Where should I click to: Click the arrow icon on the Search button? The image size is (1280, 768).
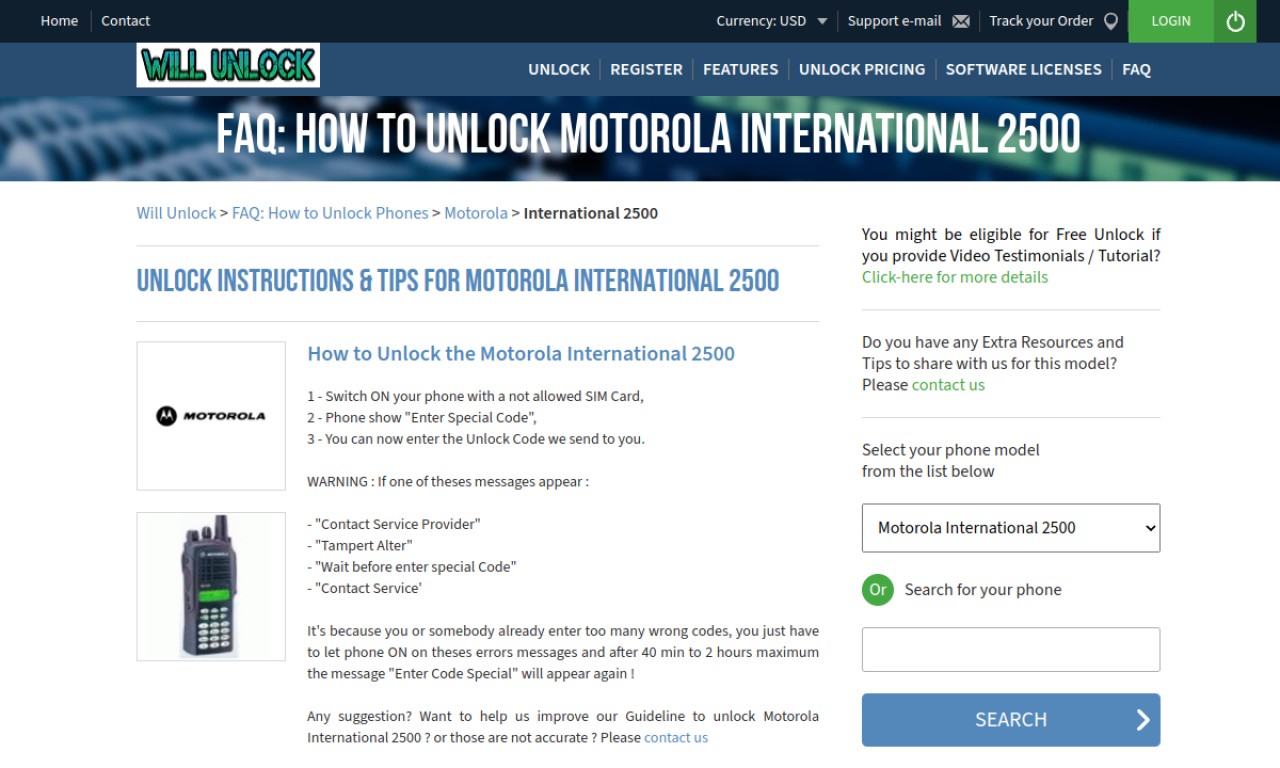click(x=1143, y=719)
